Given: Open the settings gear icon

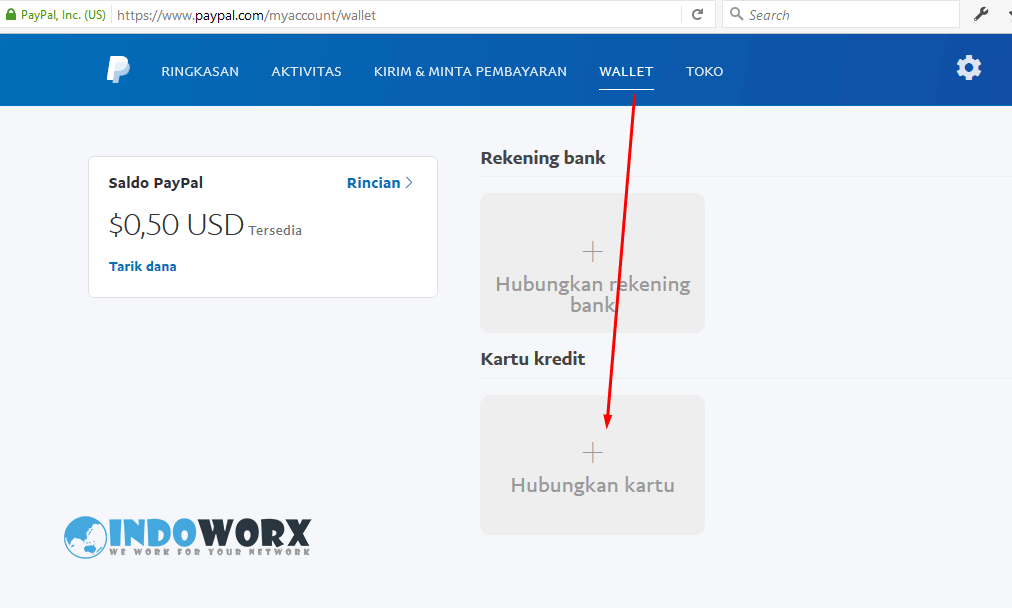Looking at the screenshot, I should click(968, 68).
